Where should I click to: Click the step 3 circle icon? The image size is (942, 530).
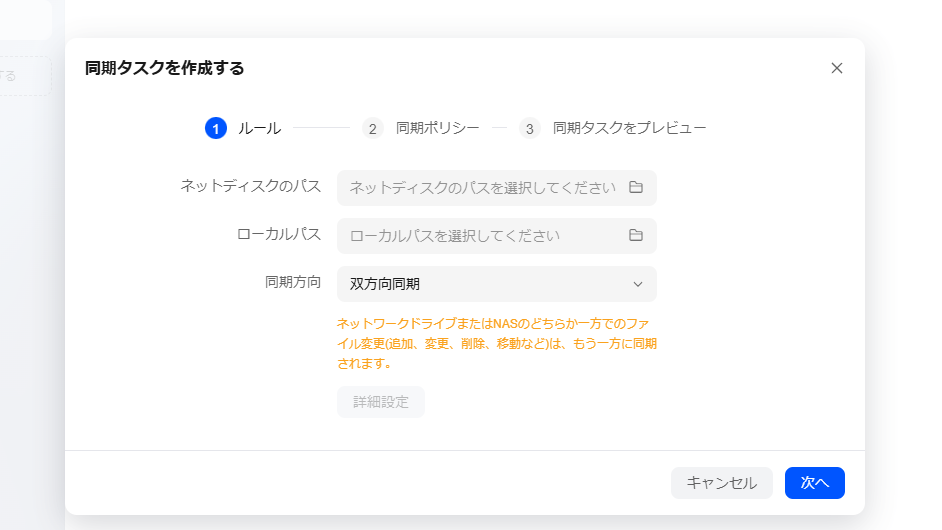[x=529, y=128]
